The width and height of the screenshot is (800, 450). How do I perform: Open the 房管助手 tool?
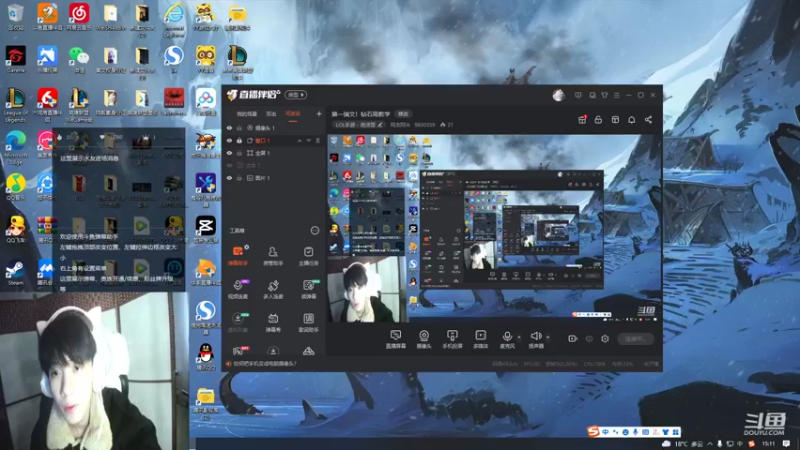point(273,256)
